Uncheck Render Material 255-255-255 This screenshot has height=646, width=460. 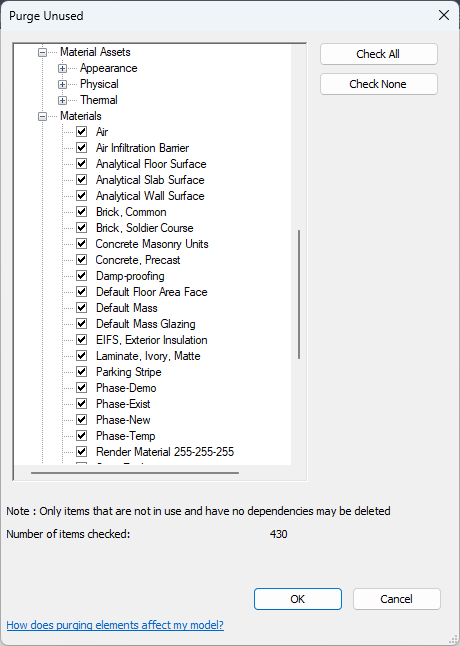coord(82,452)
